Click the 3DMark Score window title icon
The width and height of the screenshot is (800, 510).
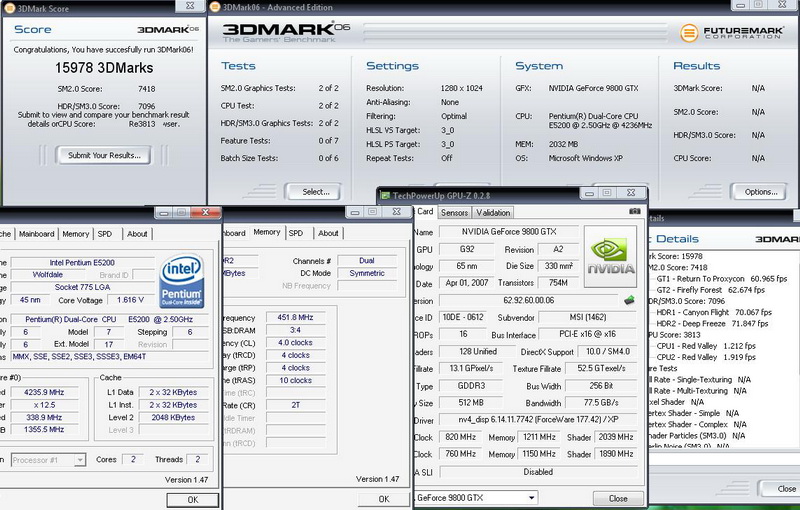(x=9, y=9)
